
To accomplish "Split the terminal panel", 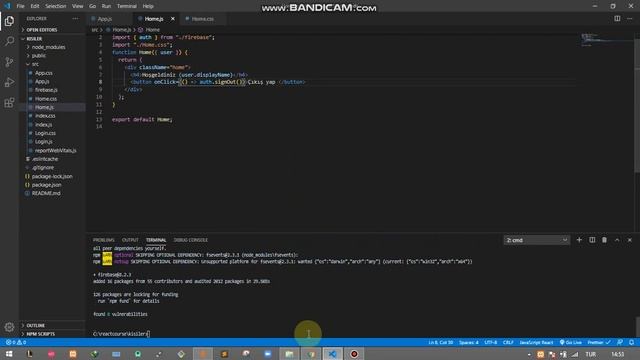I will tap(592, 240).
